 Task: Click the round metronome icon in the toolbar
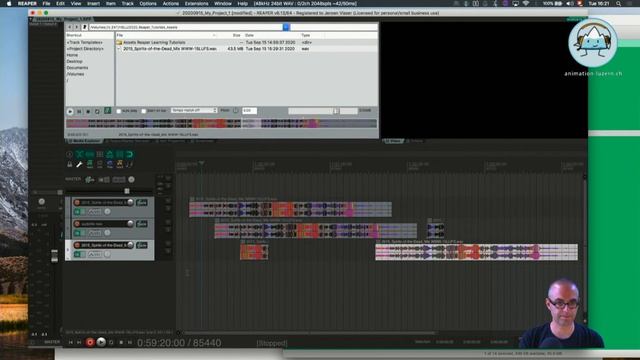pos(69,154)
